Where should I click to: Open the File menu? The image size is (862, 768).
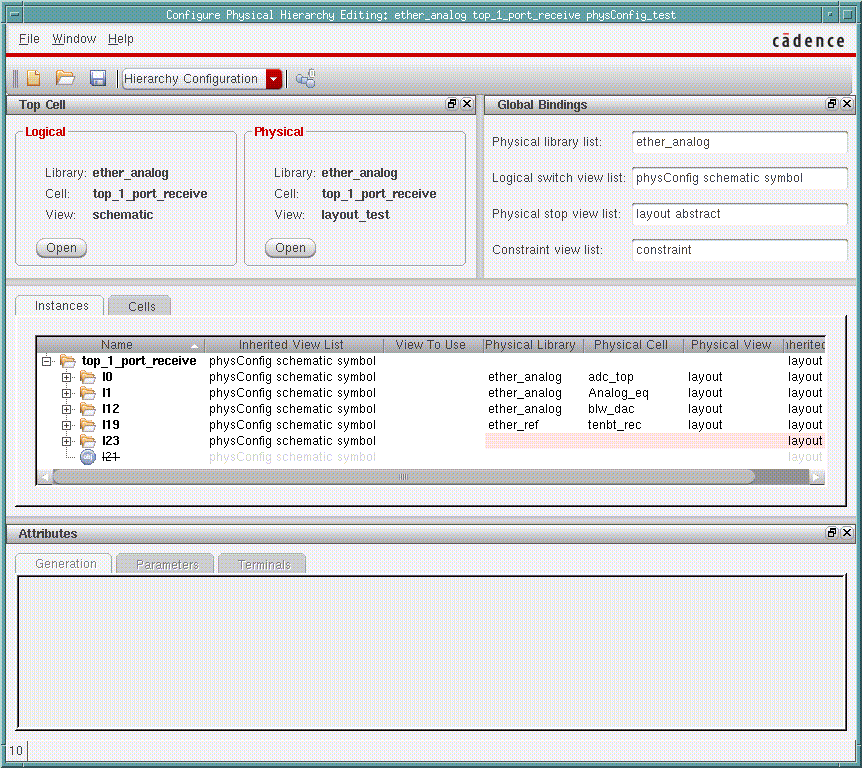pos(29,39)
